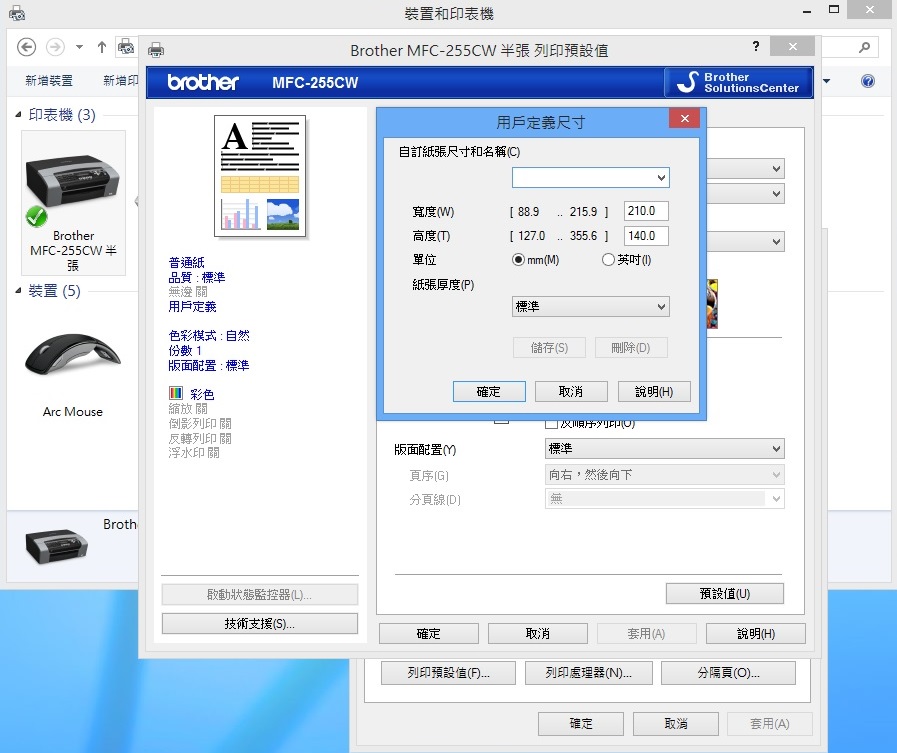Click 確定 in the 用戶定義尺寸 dialog
This screenshot has height=753, width=897.
pyautogui.click(x=489, y=392)
